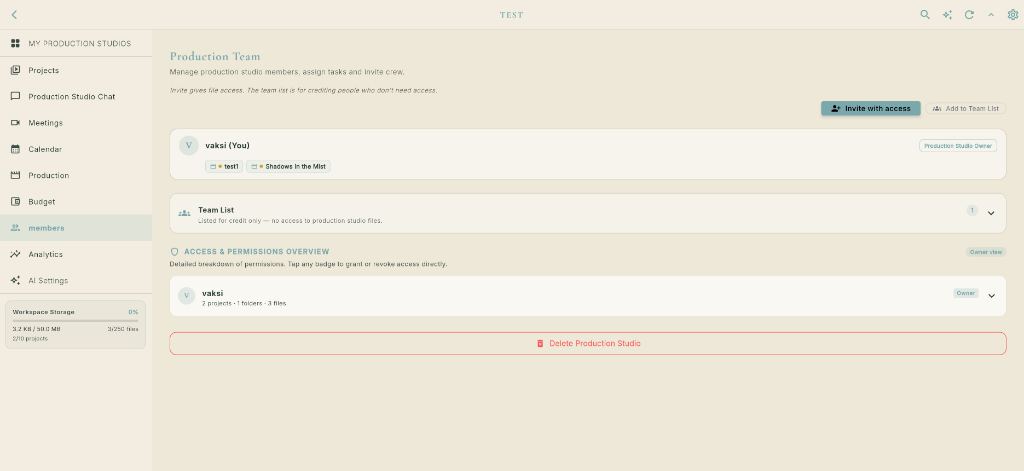Open search with the magnifier icon
Screen dimensions: 1024x471
(925, 14)
